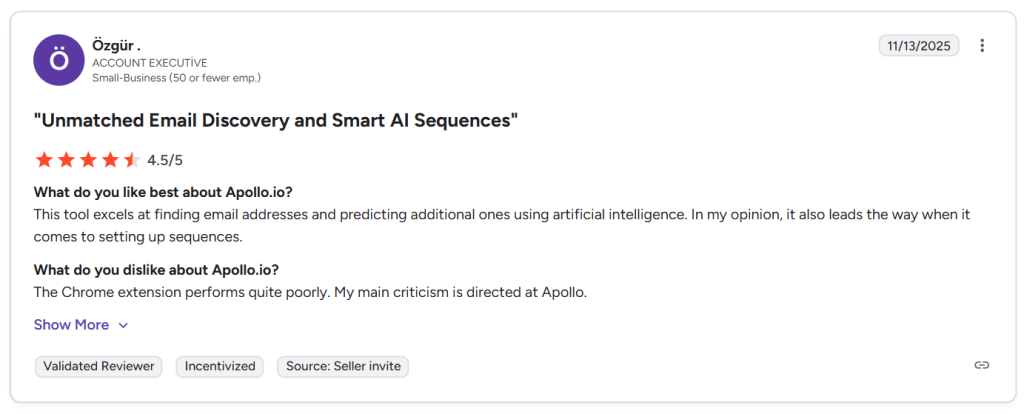1024x414 pixels.
Task: Click the Source: Seller invite badge
Action: tap(343, 366)
